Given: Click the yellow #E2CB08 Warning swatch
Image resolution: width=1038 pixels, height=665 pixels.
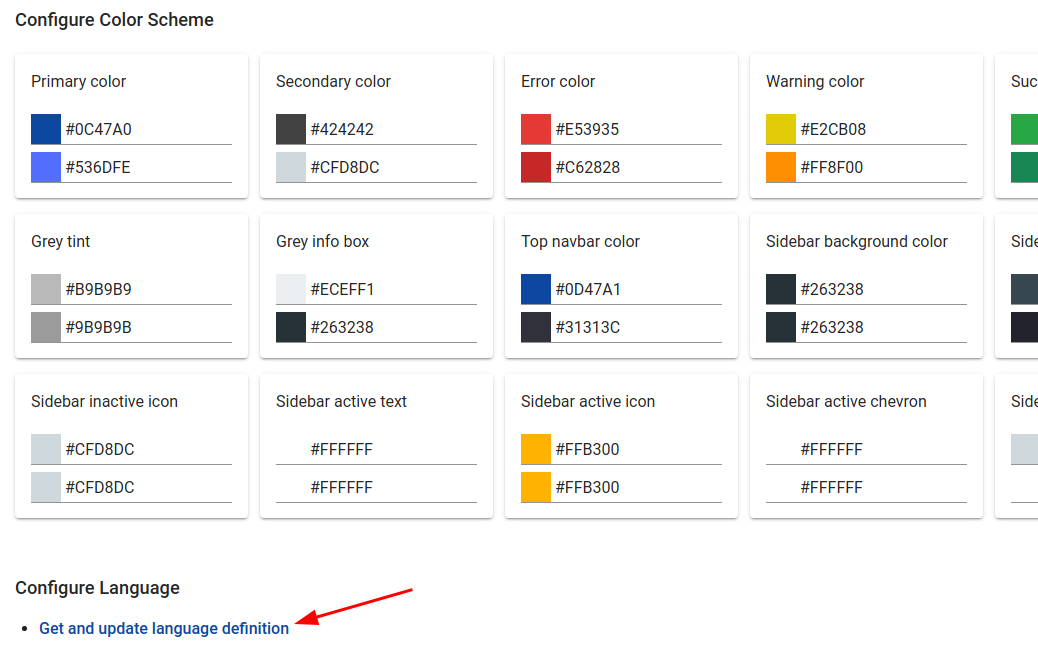Looking at the screenshot, I should tap(780, 129).
